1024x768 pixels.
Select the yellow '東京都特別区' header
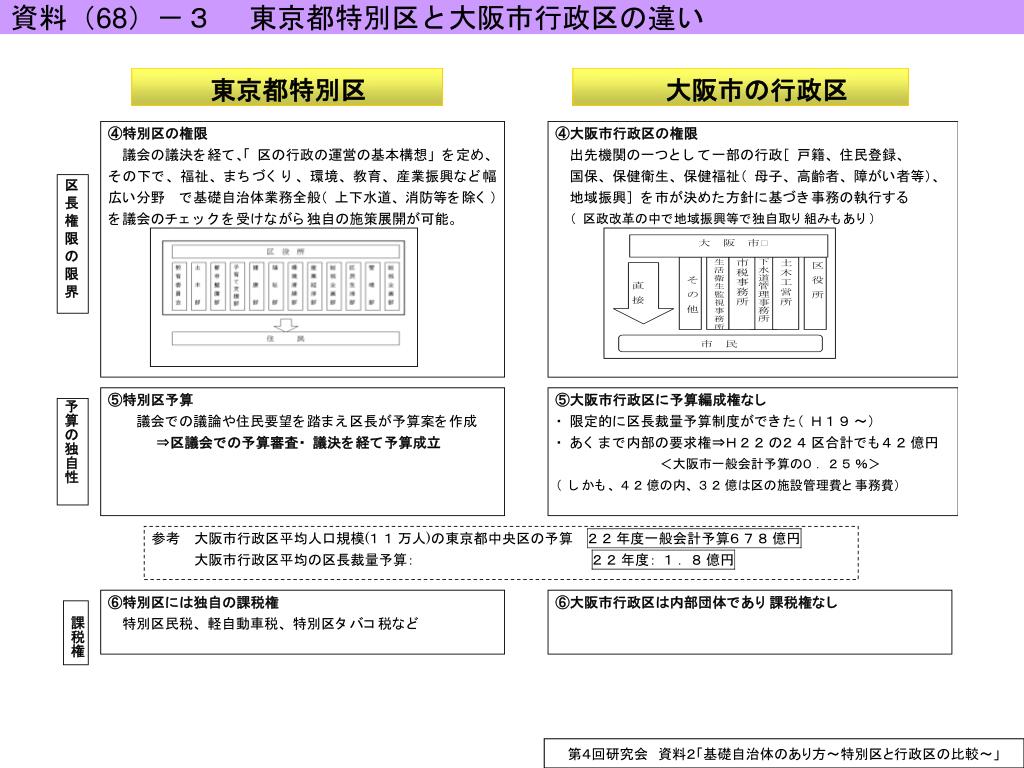[x=287, y=88]
